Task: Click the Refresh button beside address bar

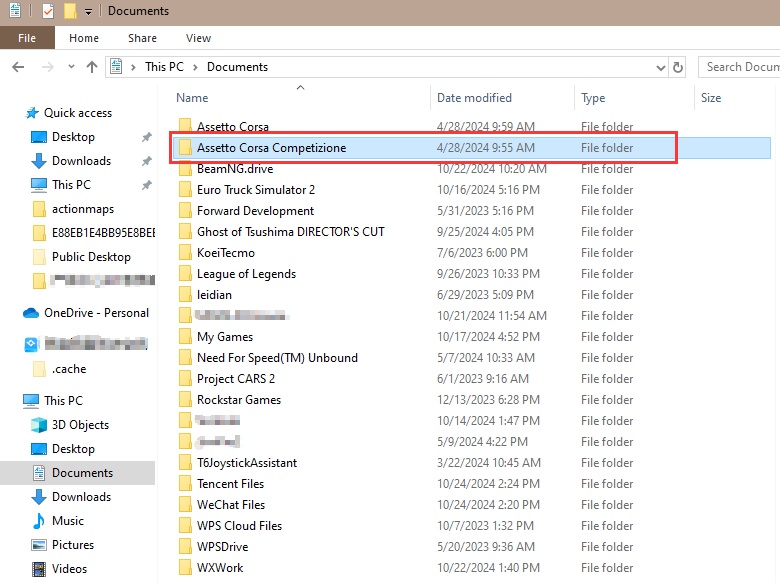Action: (x=678, y=67)
